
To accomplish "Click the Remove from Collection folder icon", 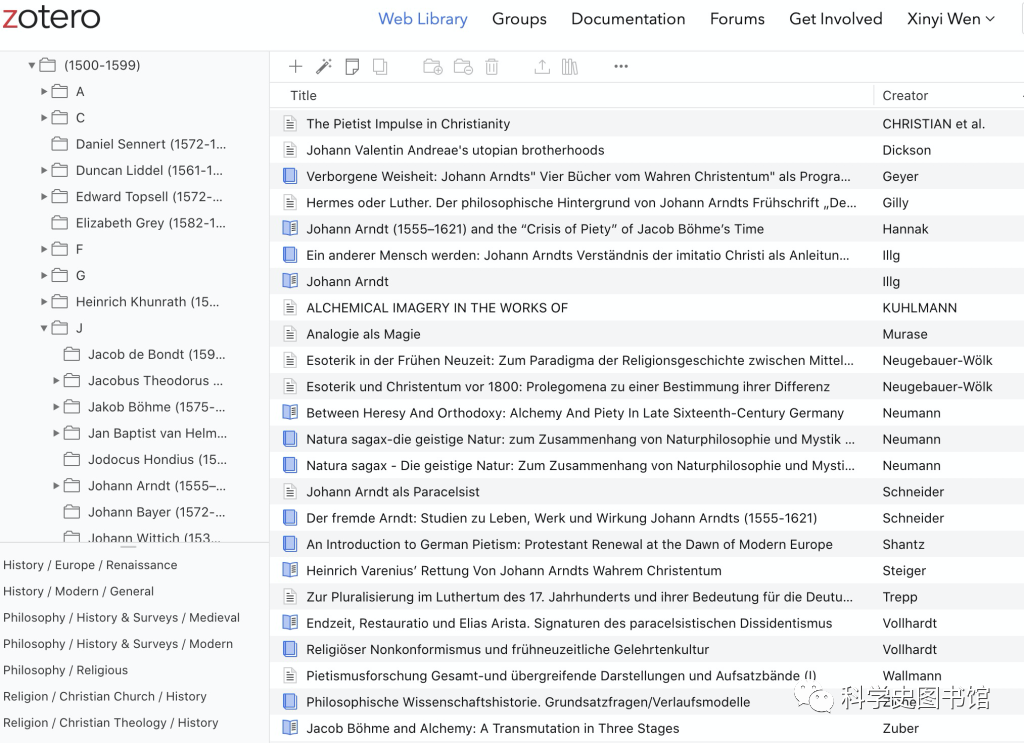I will pyautogui.click(x=463, y=67).
